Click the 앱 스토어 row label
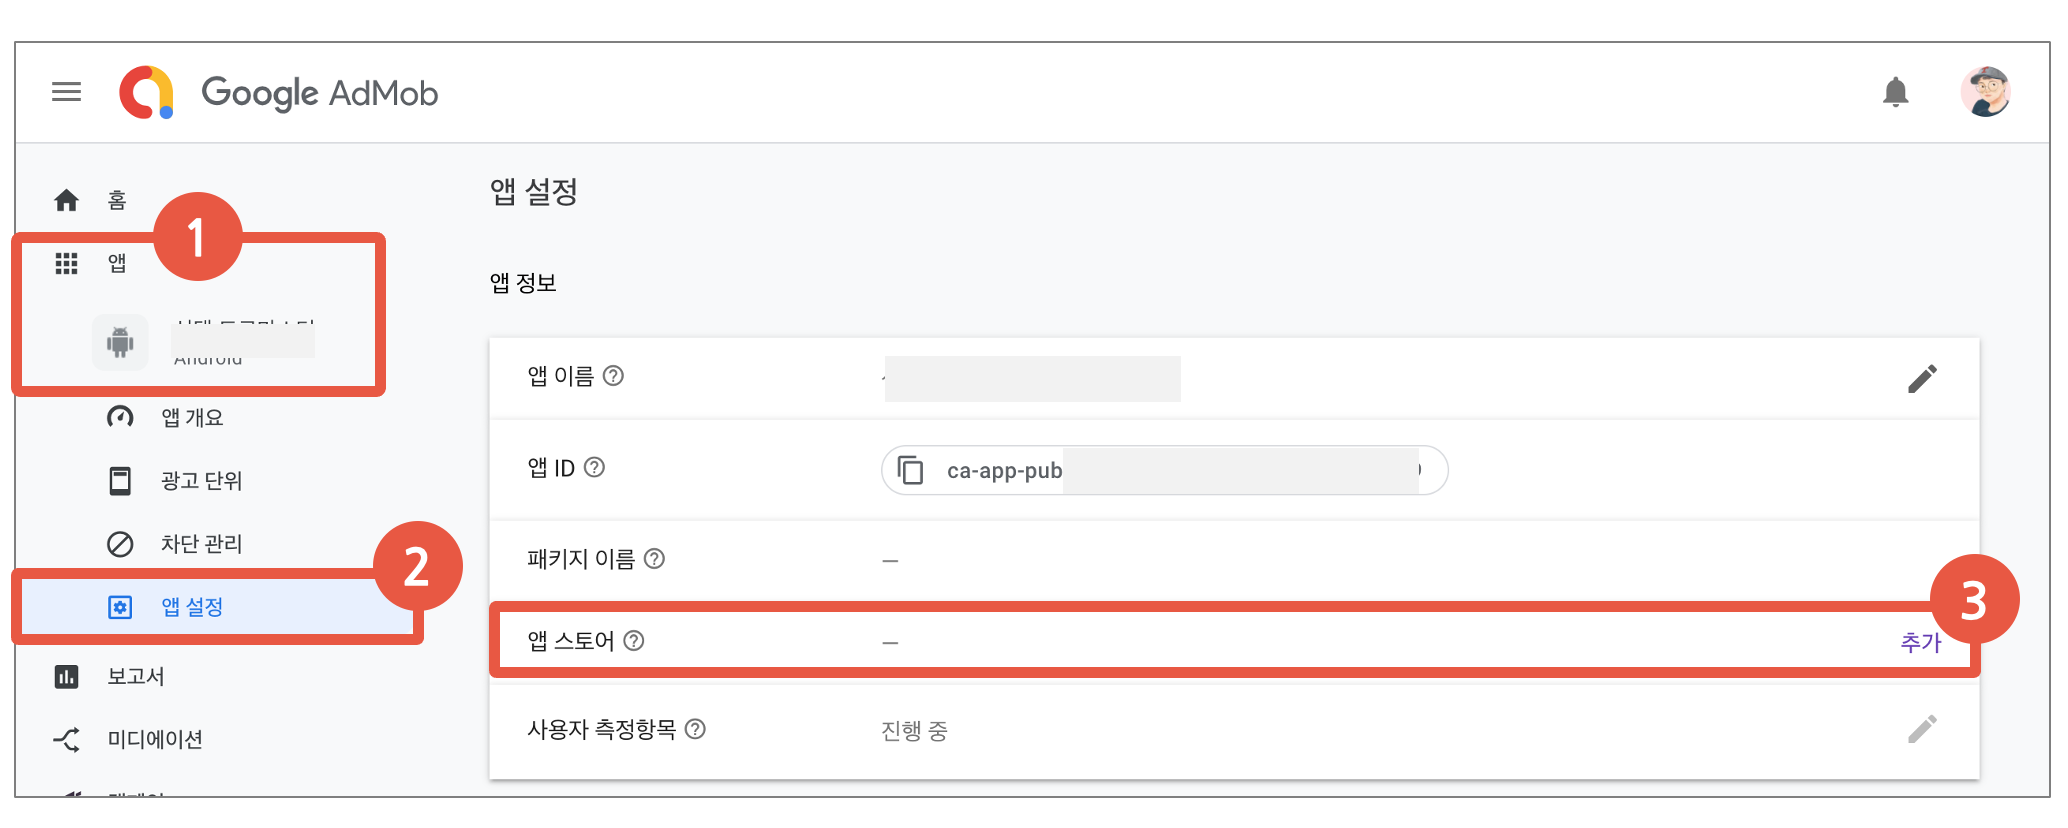 coord(571,641)
